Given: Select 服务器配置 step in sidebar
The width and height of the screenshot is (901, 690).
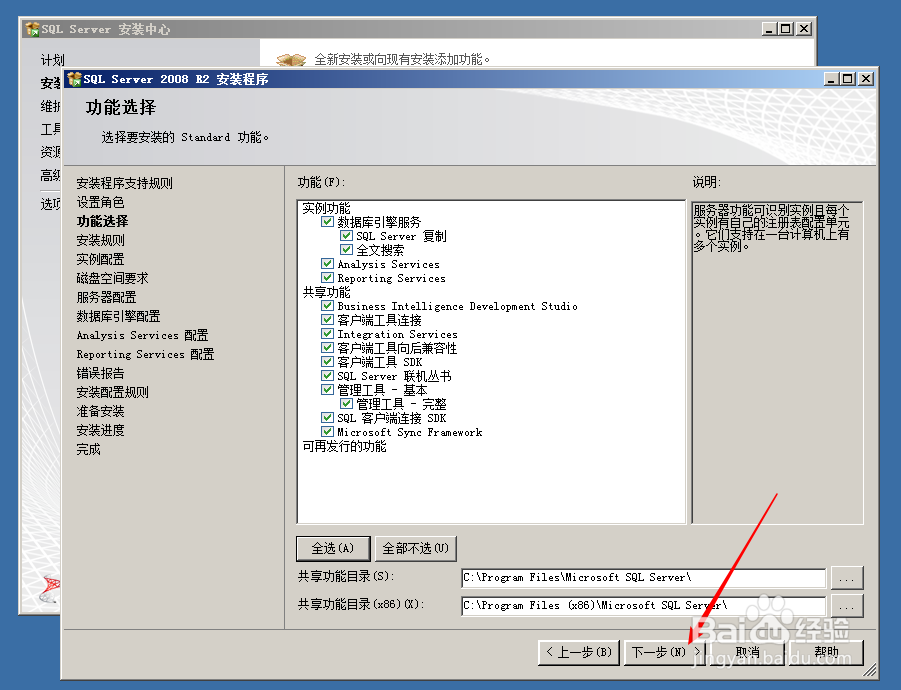Looking at the screenshot, I should [106, 297].
